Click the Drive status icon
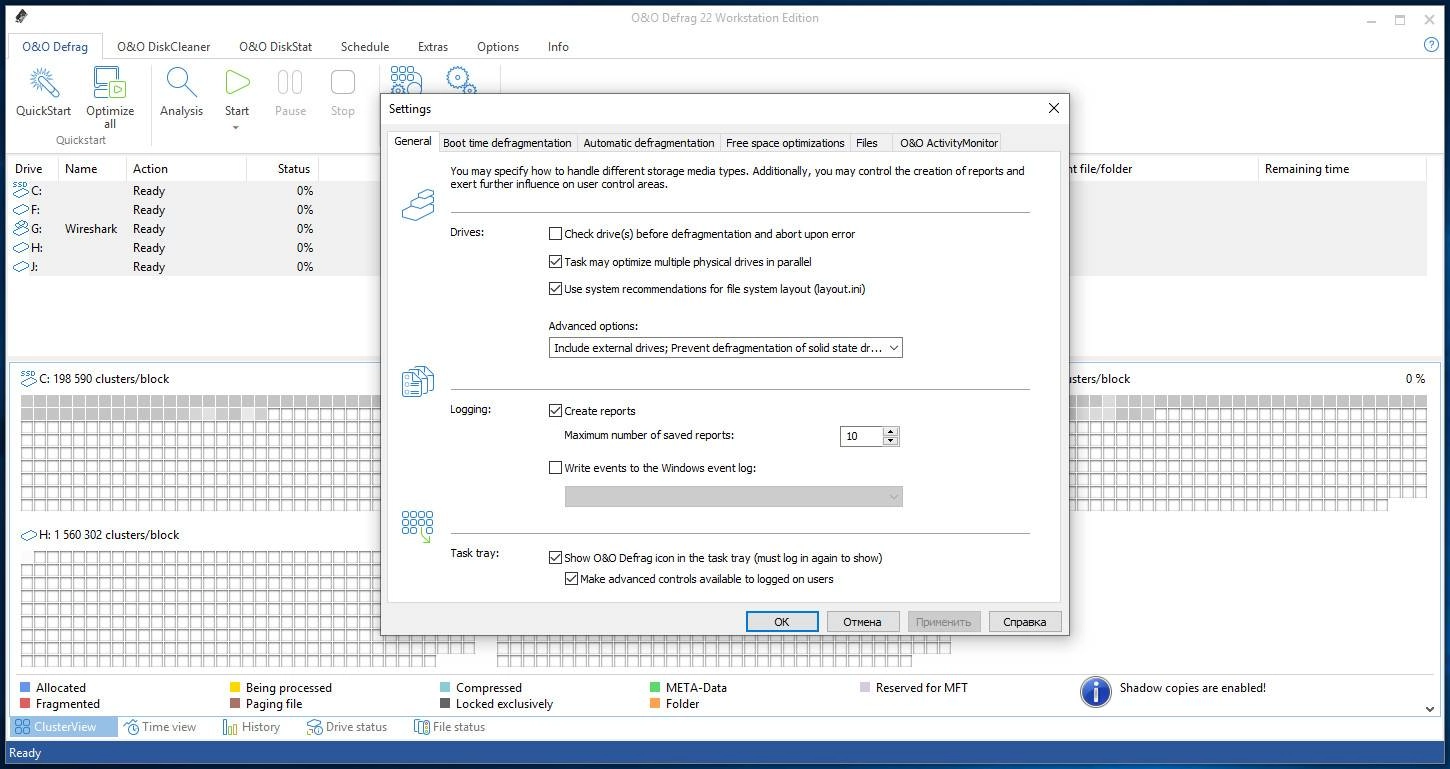Viewport: 1450px width, 769px height. (314, 728)
